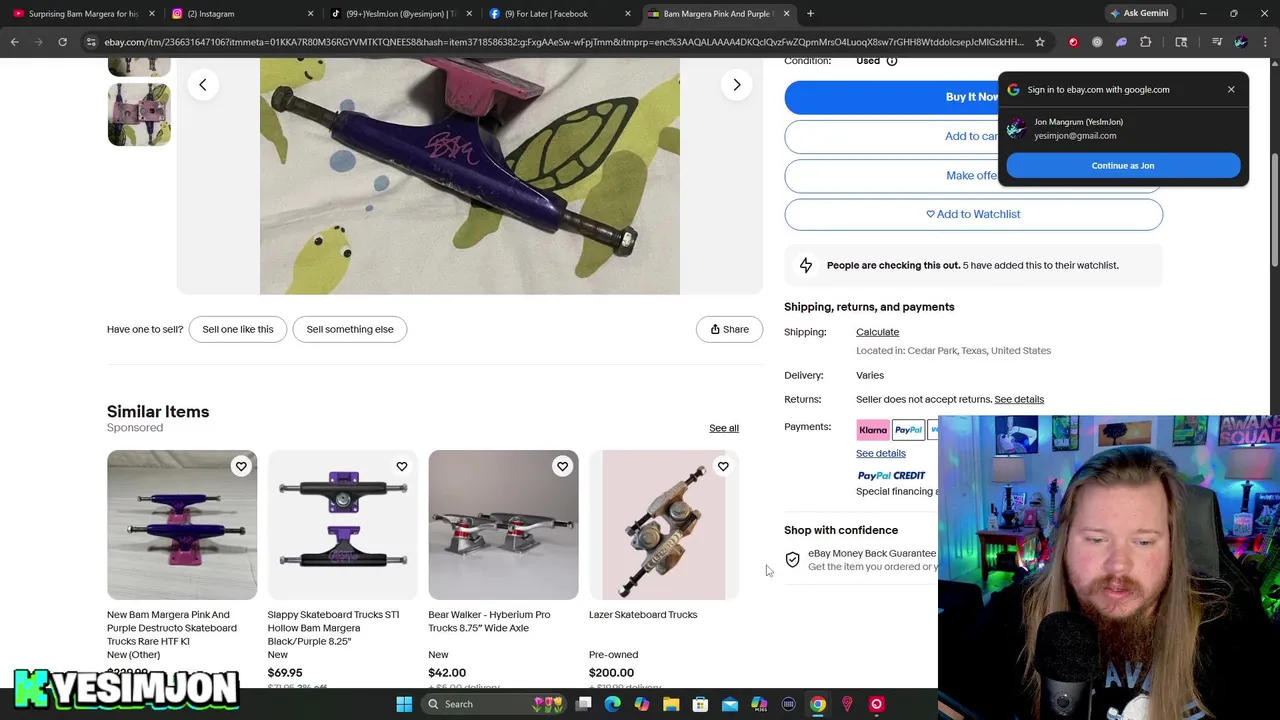Click the red extension icon in the toolbar
Screen dimensions: 1280x720
point(1073,42)
